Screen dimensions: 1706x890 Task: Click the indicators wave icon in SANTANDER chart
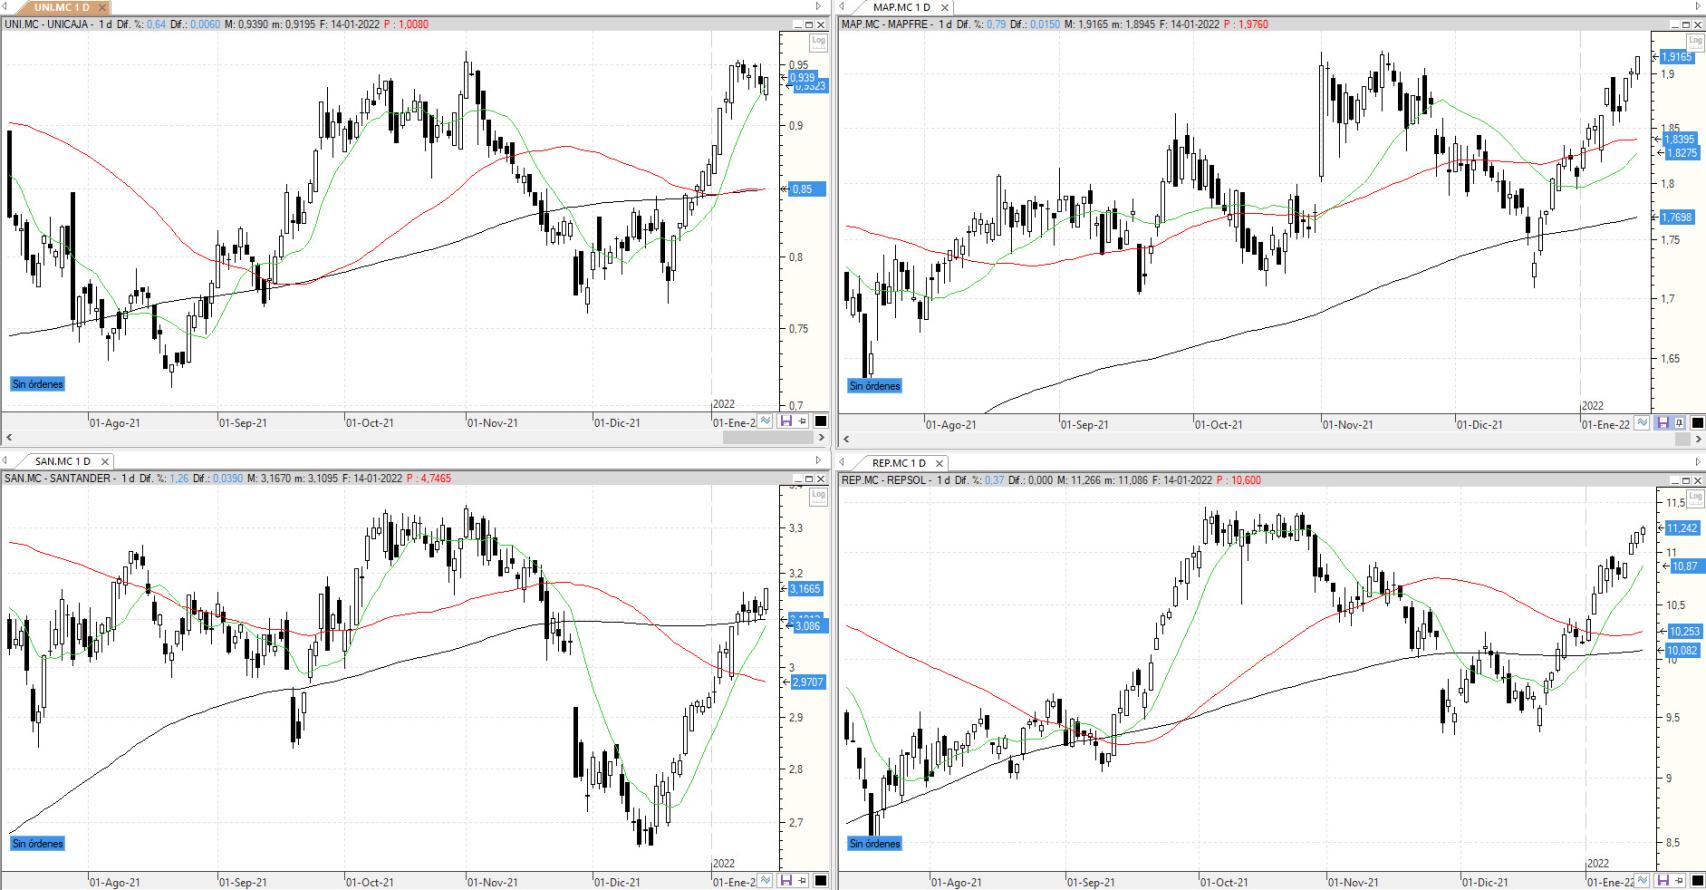tap(766, 881)
